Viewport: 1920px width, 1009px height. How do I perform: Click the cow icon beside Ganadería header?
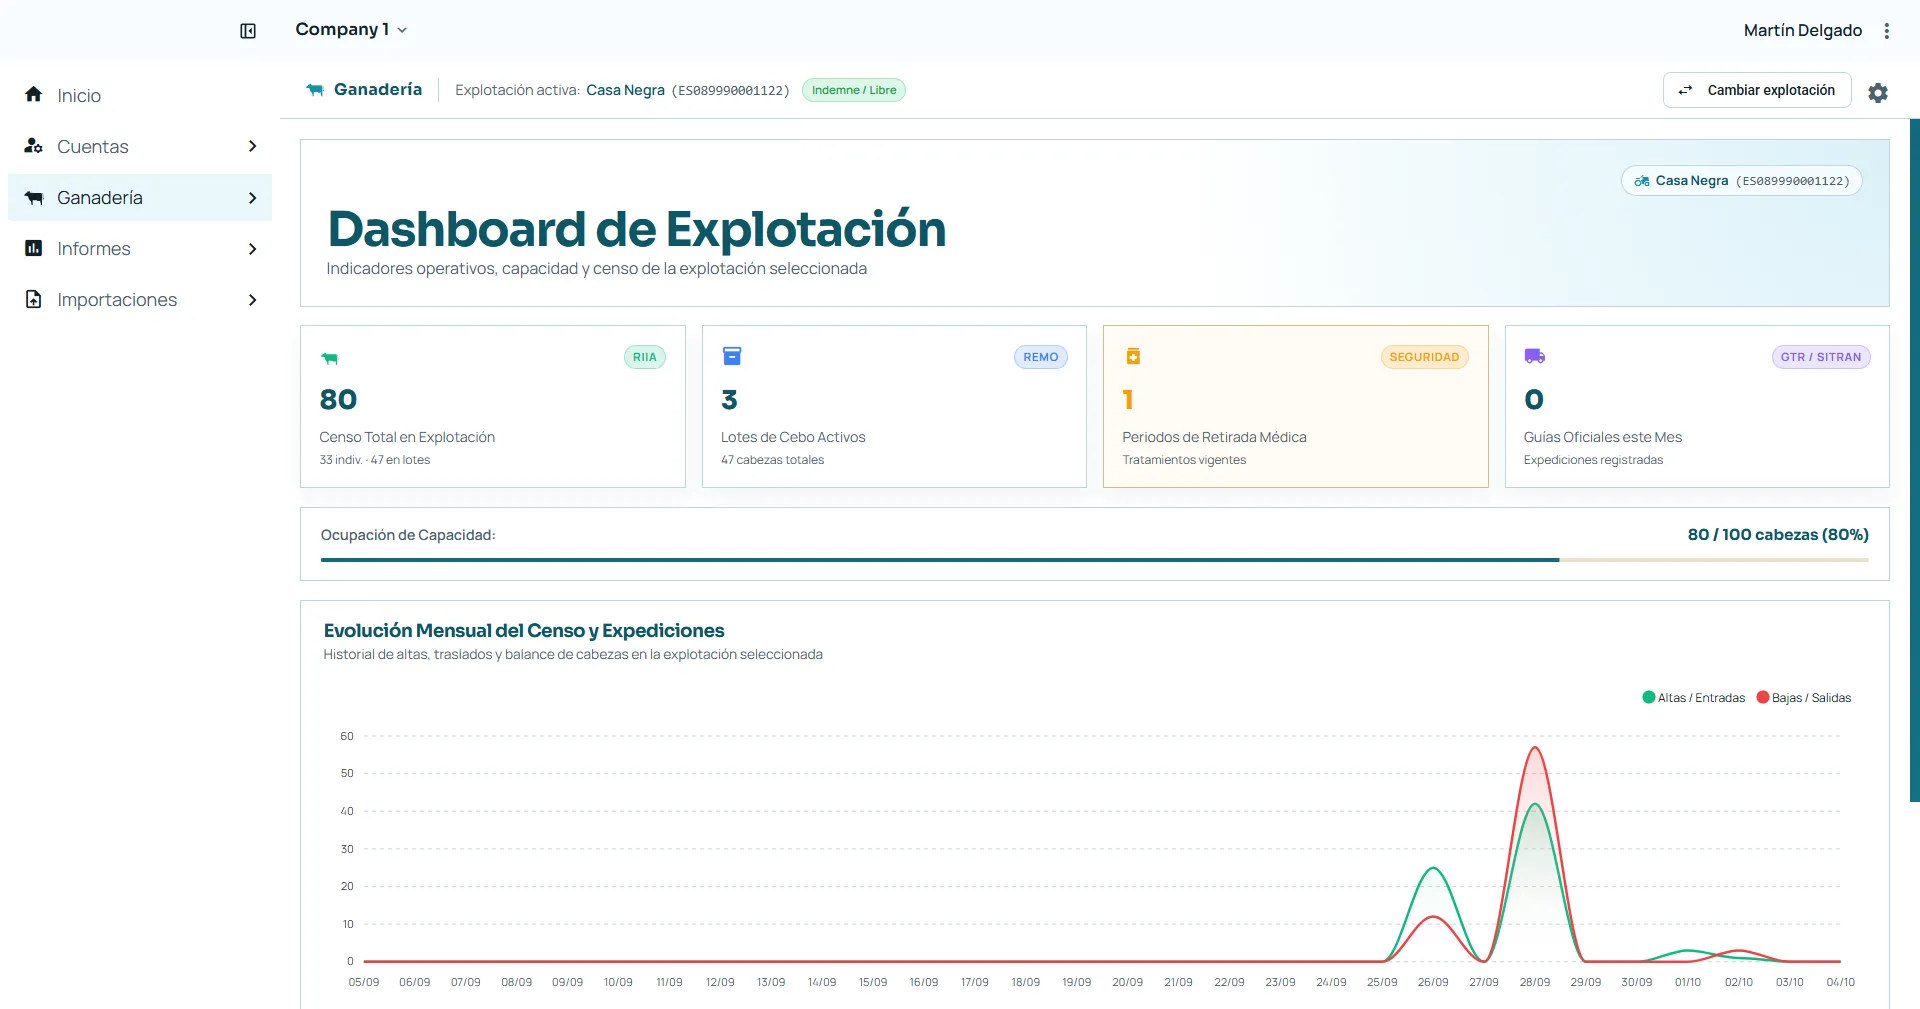tap(315, 90)
